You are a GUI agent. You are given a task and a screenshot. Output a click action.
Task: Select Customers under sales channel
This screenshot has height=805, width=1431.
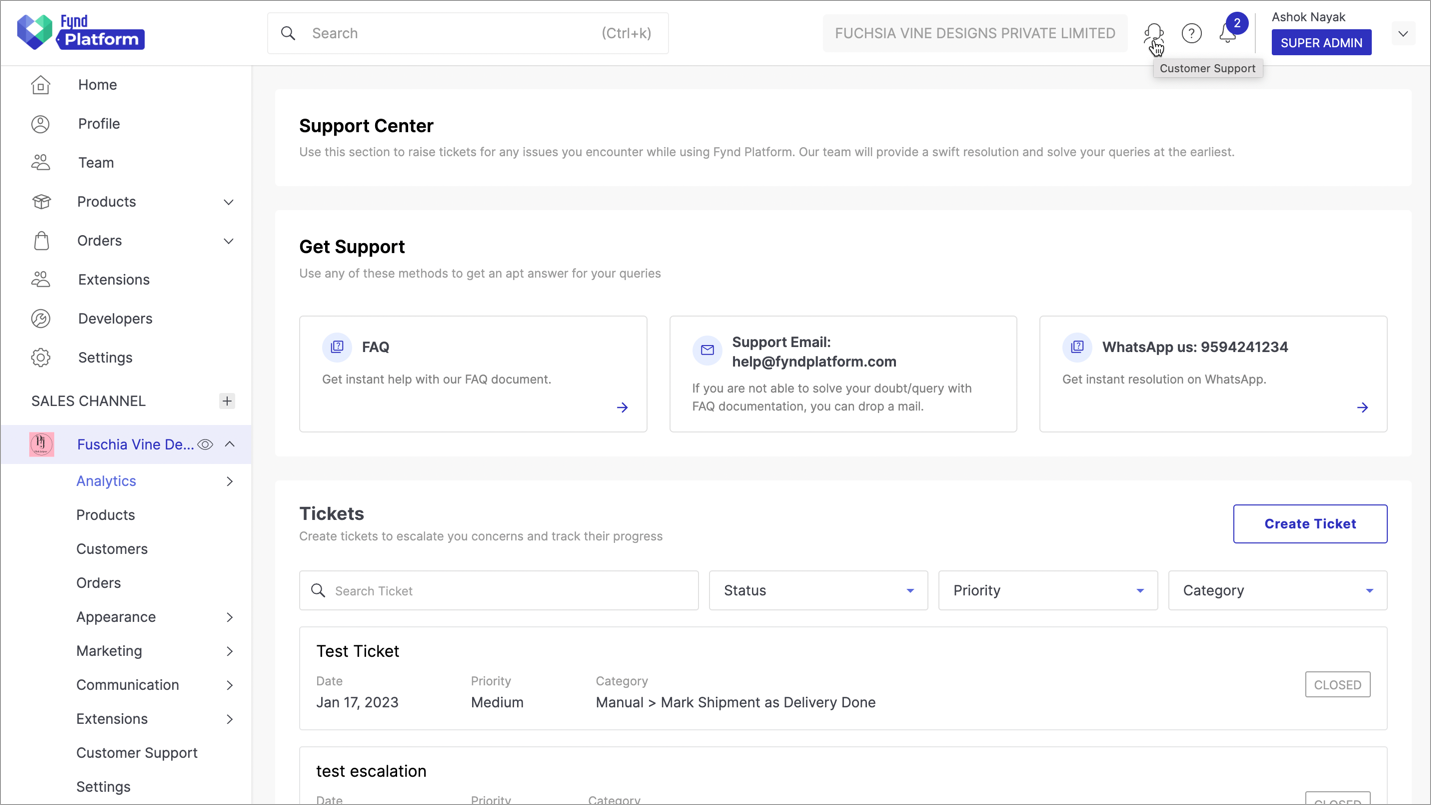point(112,549)
